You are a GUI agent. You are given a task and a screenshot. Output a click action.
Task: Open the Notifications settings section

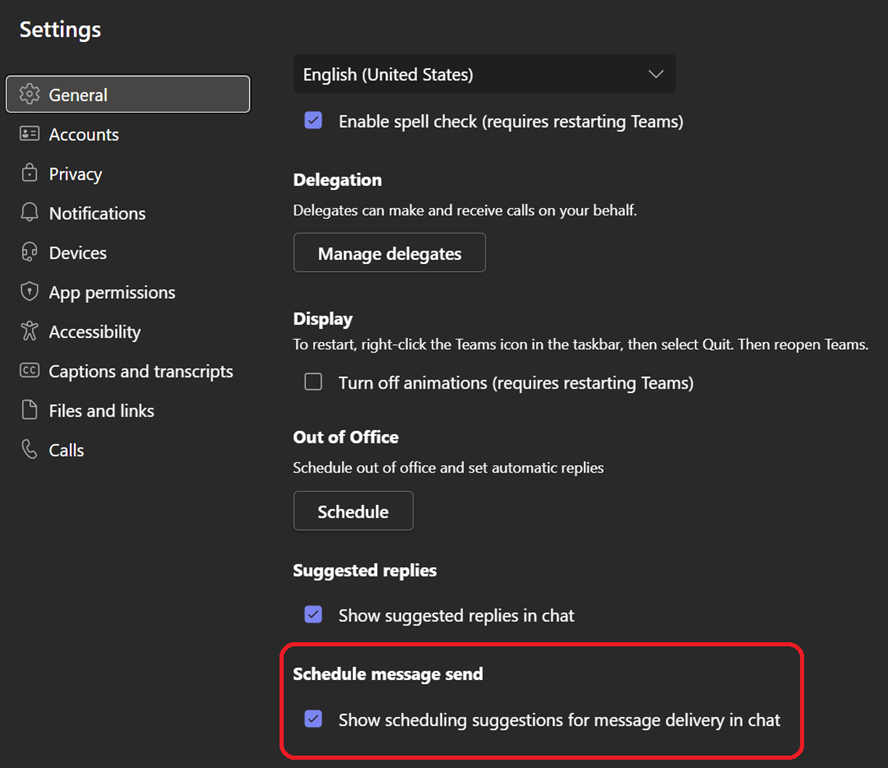click(x=97, y=213)
